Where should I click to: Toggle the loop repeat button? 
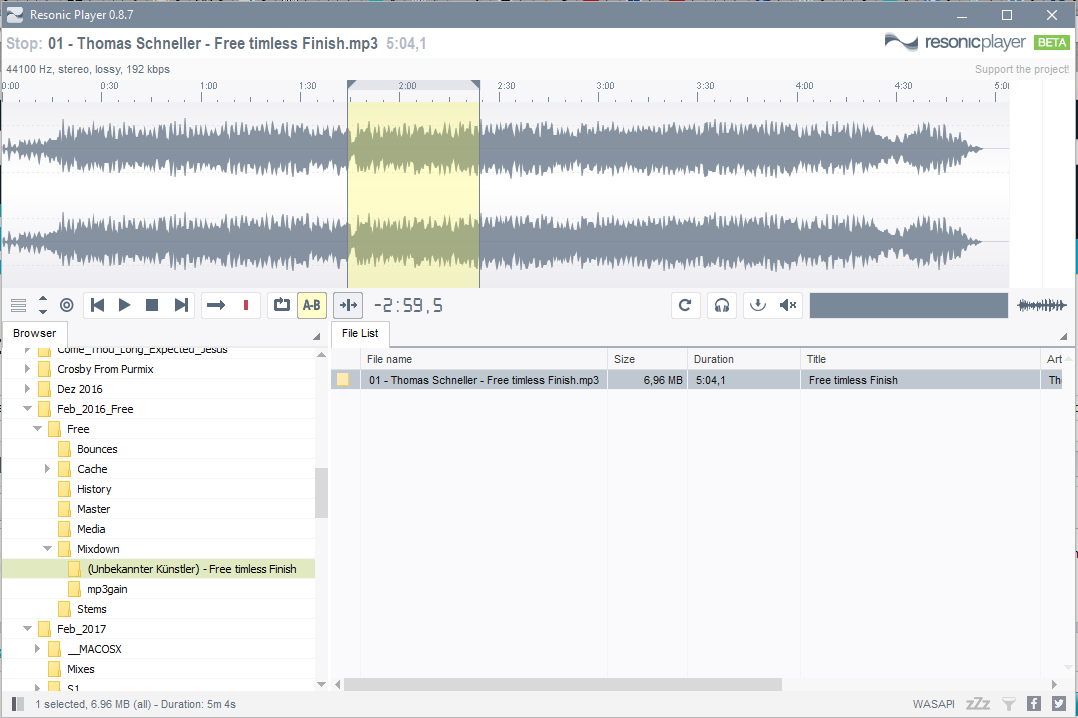click(x=282, y=305)
